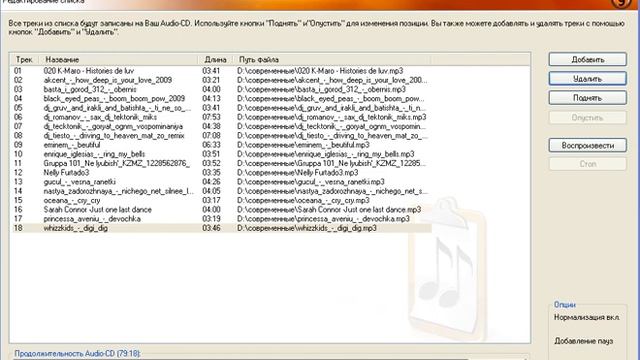Screen dimensions: 640x360
Task: Click the 07:53 duration cell
Action: [211, 117]
